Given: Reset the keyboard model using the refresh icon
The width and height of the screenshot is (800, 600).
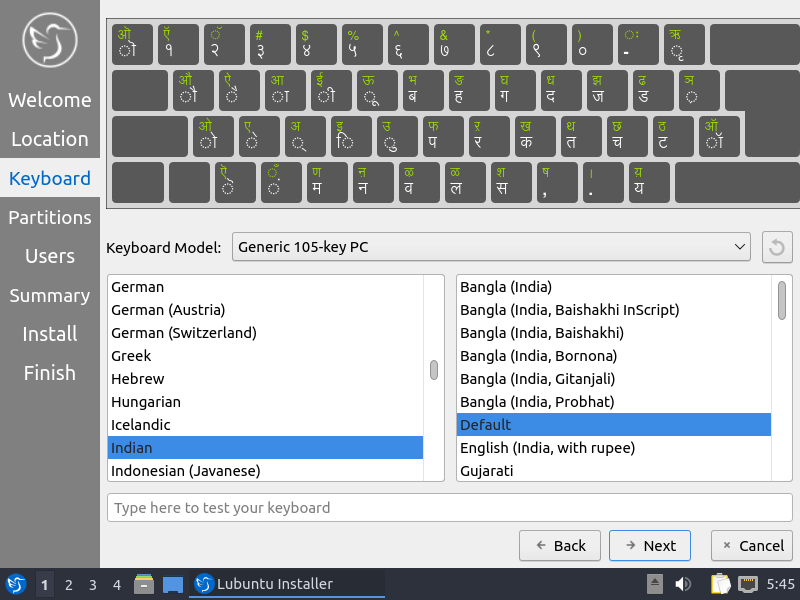Looking at the screenshot, I should click(777, 247).
